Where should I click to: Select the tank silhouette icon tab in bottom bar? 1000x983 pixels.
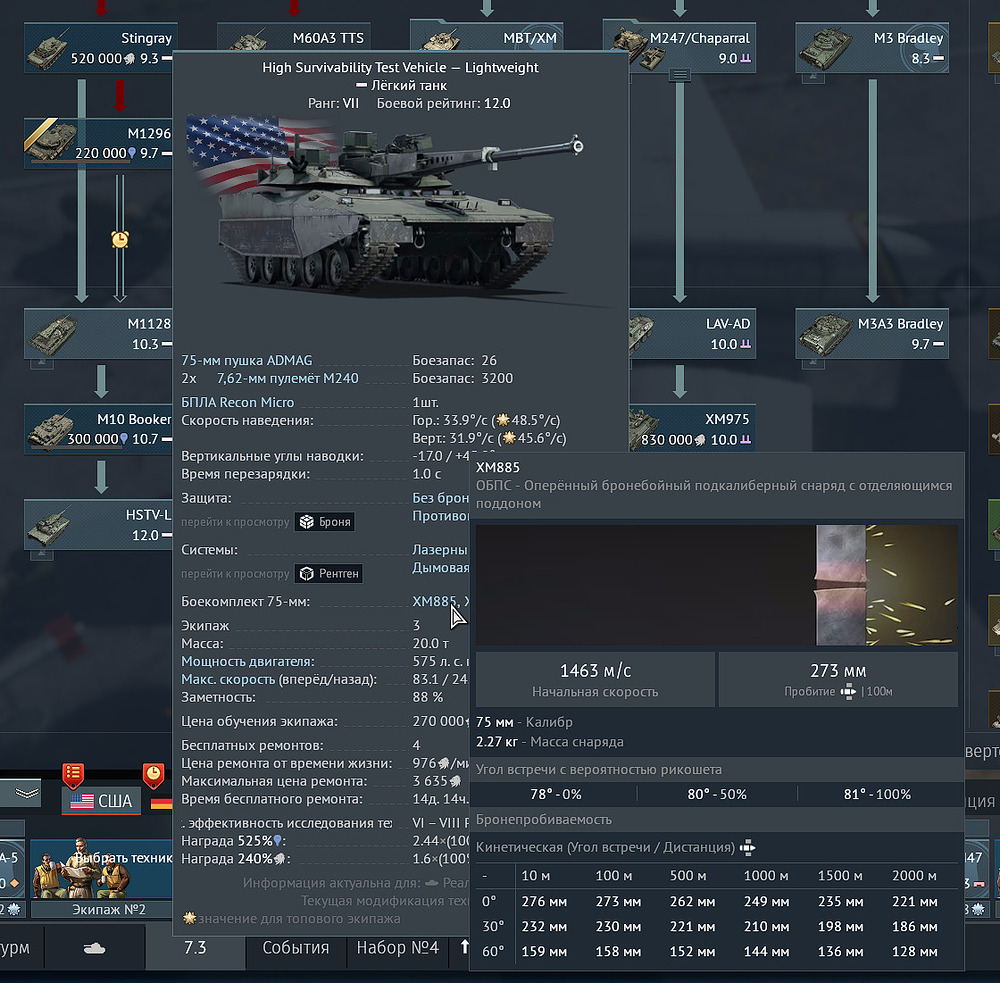[95, 948]
